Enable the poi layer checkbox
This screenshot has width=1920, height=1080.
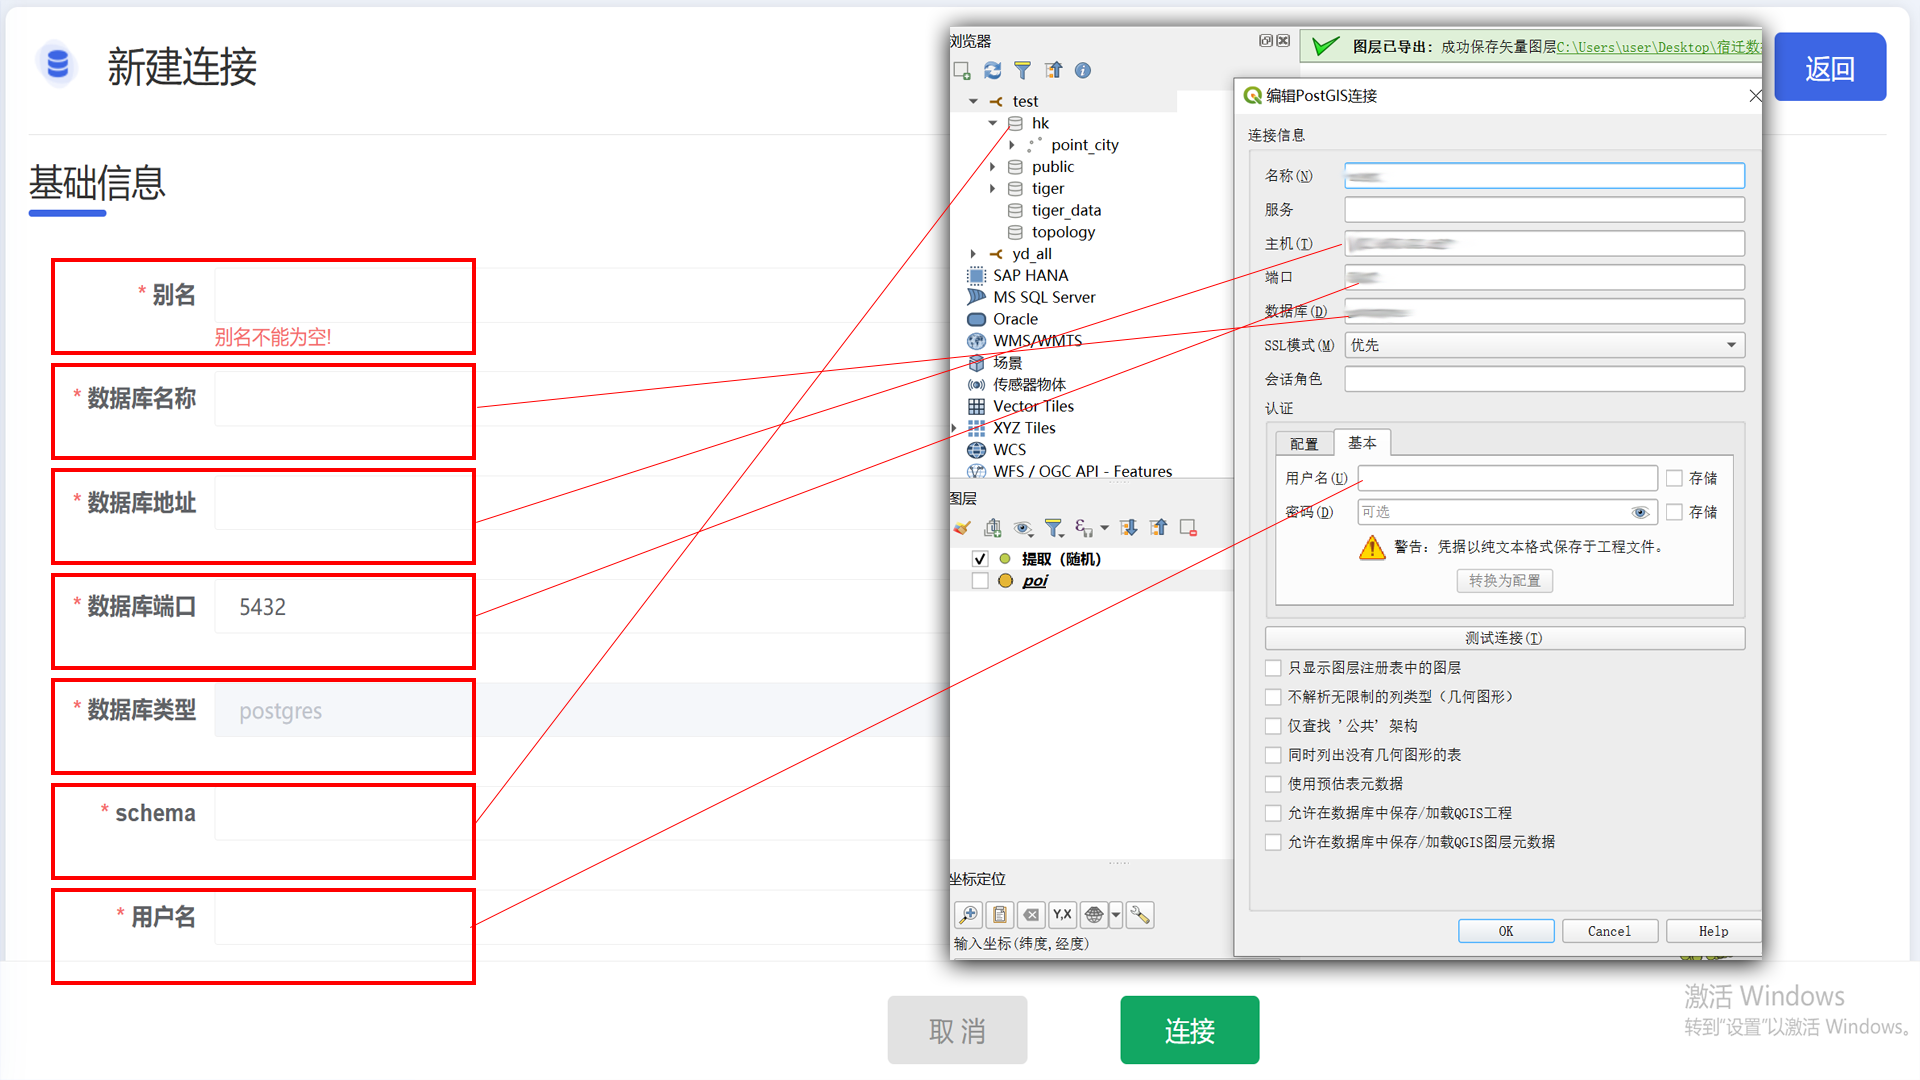point(980,581)
